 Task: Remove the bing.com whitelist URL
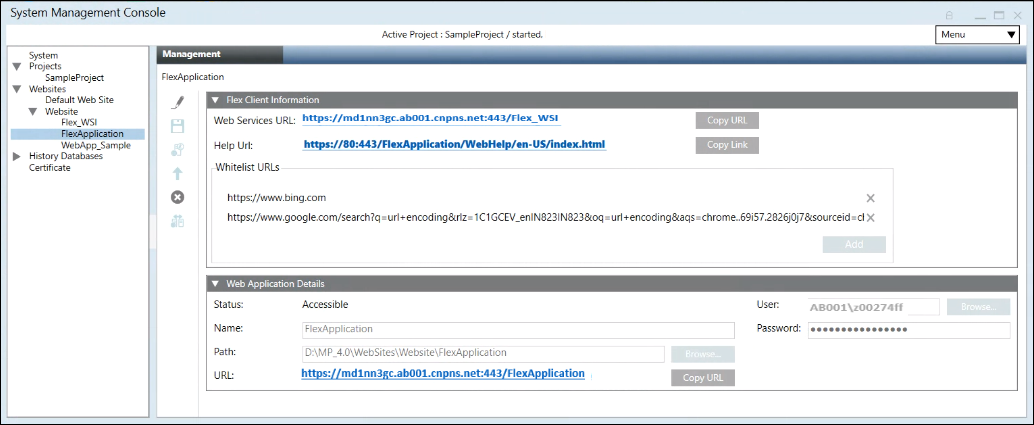coord(870,198)
